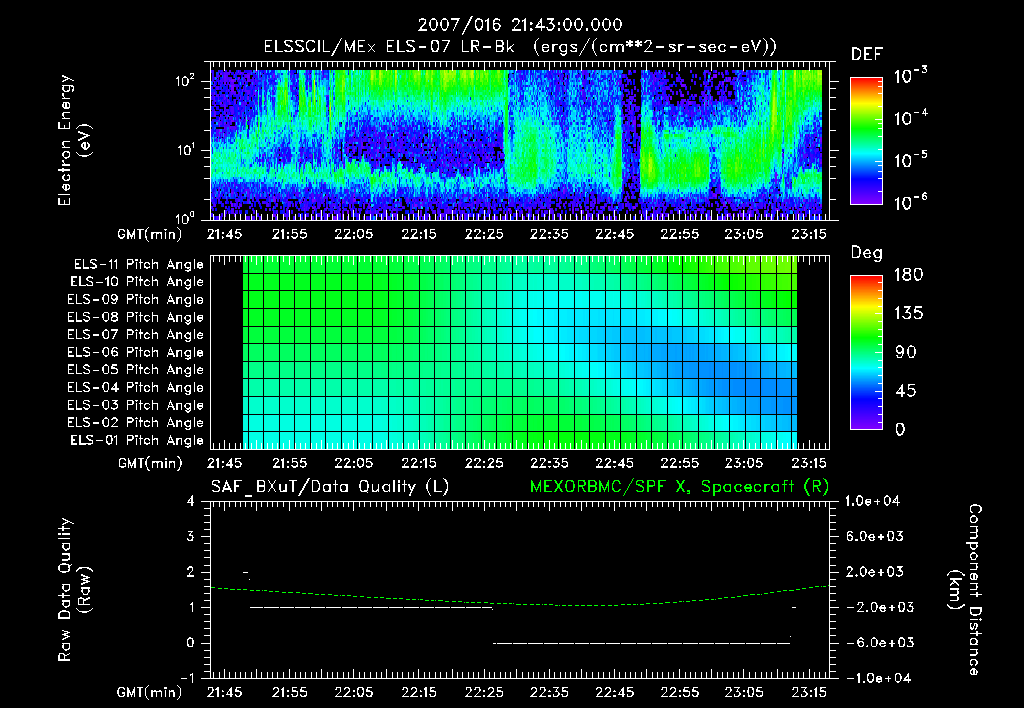Select the 135 value on the Deg scale
Image resolution: width=1024 pixels, height=708 pixels.
coord(909,313)
